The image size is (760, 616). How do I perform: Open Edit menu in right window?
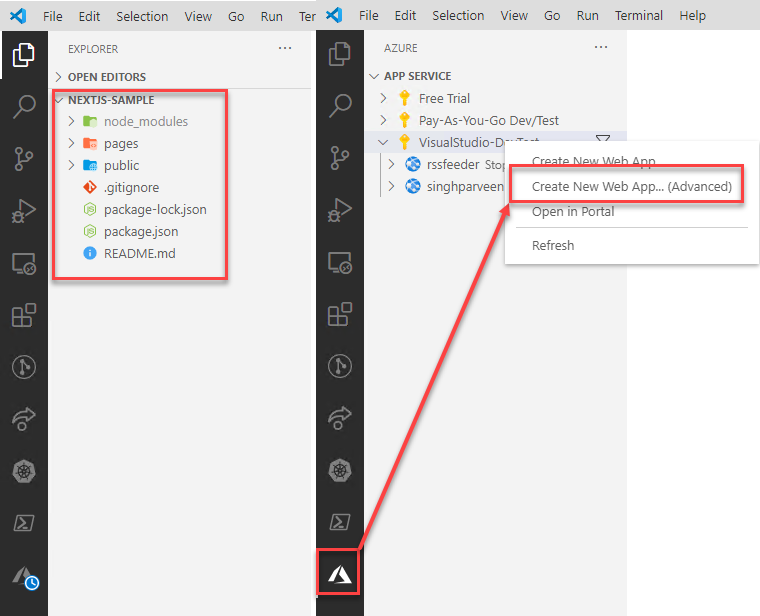[x=405, y=16]
